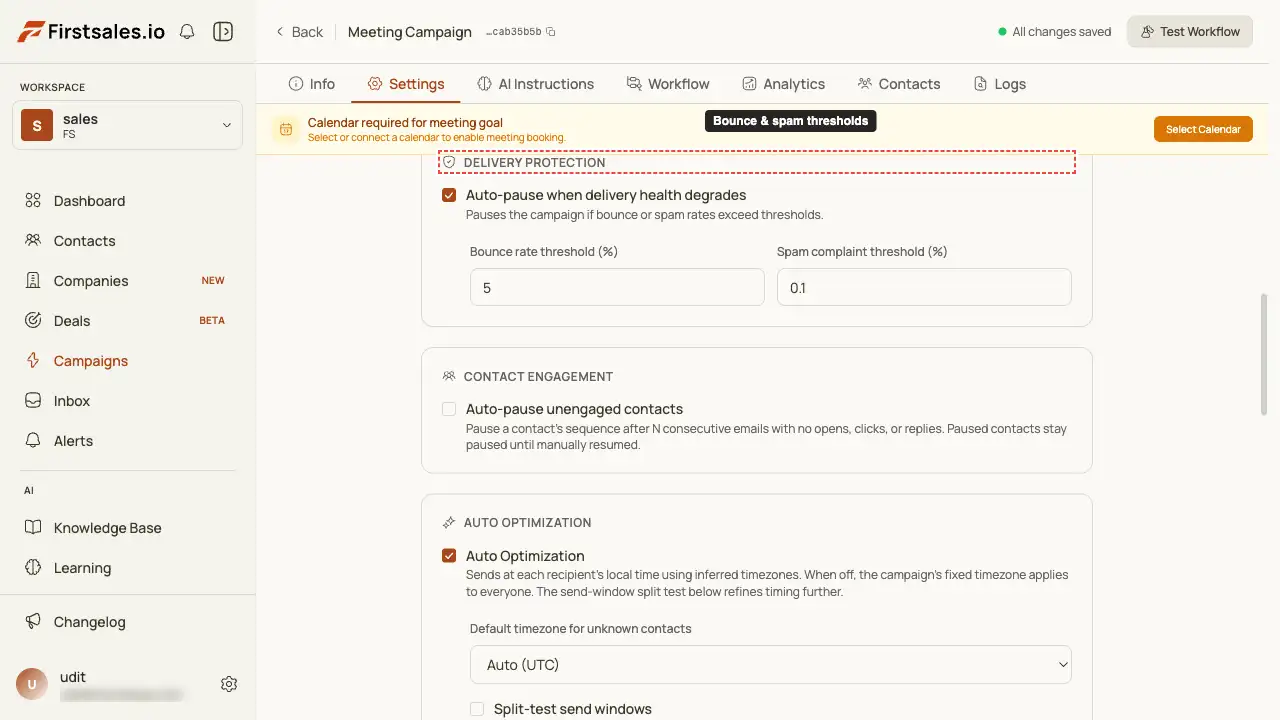
Task: Copy the campaign ID with the copy icon
Action: [551, 32]
